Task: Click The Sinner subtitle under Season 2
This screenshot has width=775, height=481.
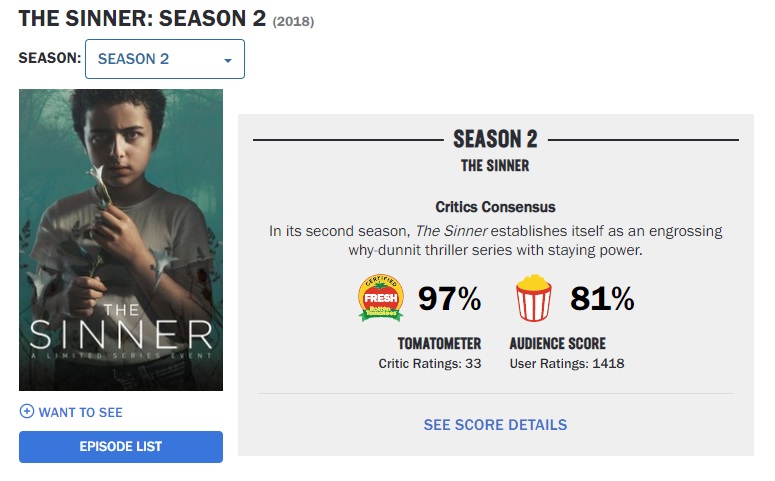Action: (495, 166)
